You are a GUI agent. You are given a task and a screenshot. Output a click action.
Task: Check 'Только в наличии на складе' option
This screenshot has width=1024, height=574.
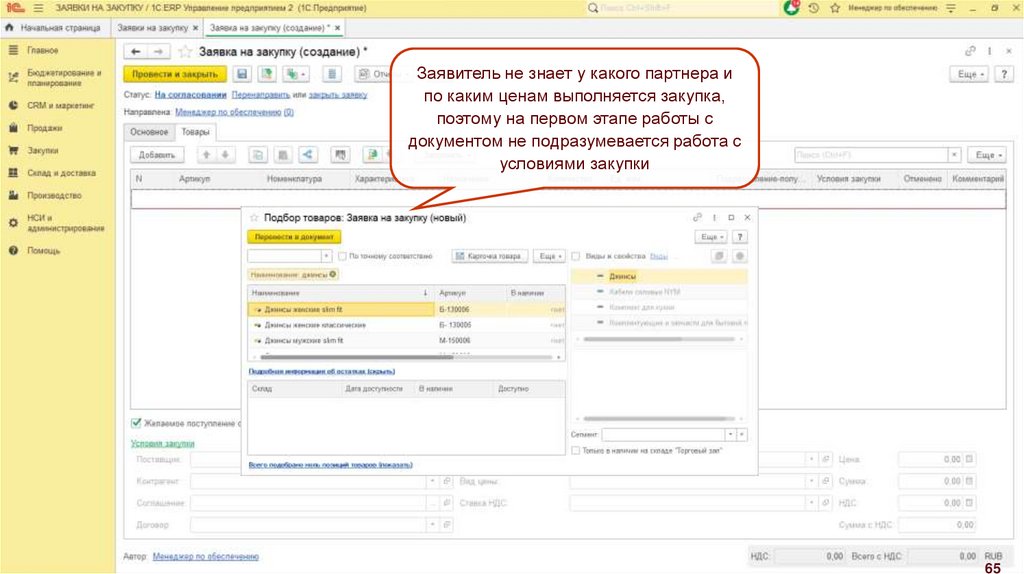coord(575,451)
